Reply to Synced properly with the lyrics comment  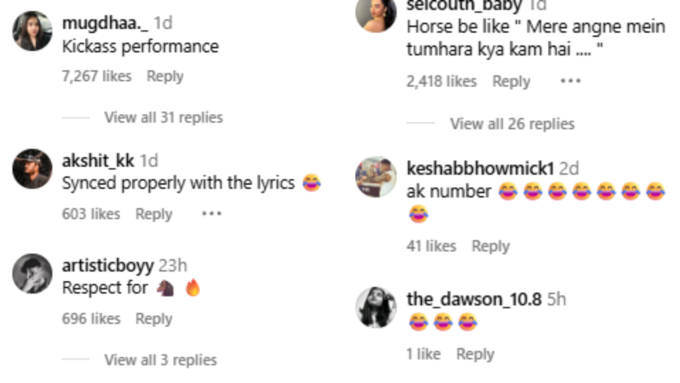pyautogui.click(x=154, y=214)
